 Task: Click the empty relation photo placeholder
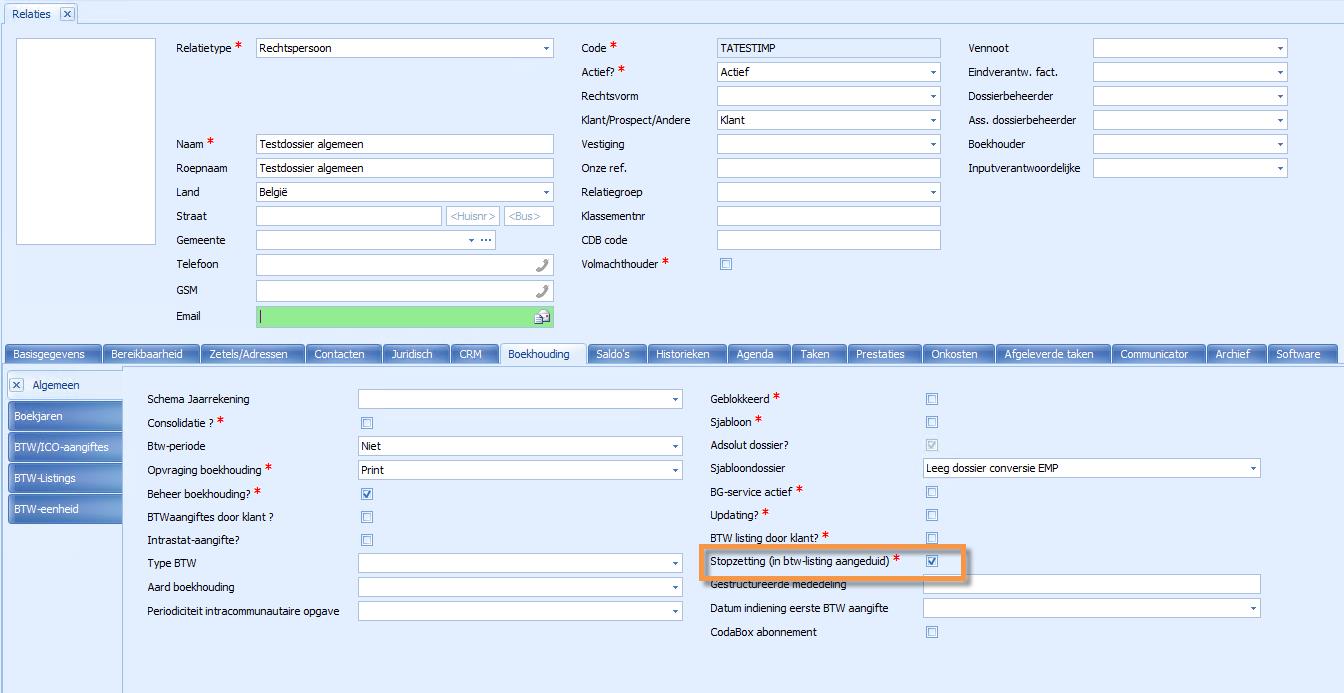86,141
